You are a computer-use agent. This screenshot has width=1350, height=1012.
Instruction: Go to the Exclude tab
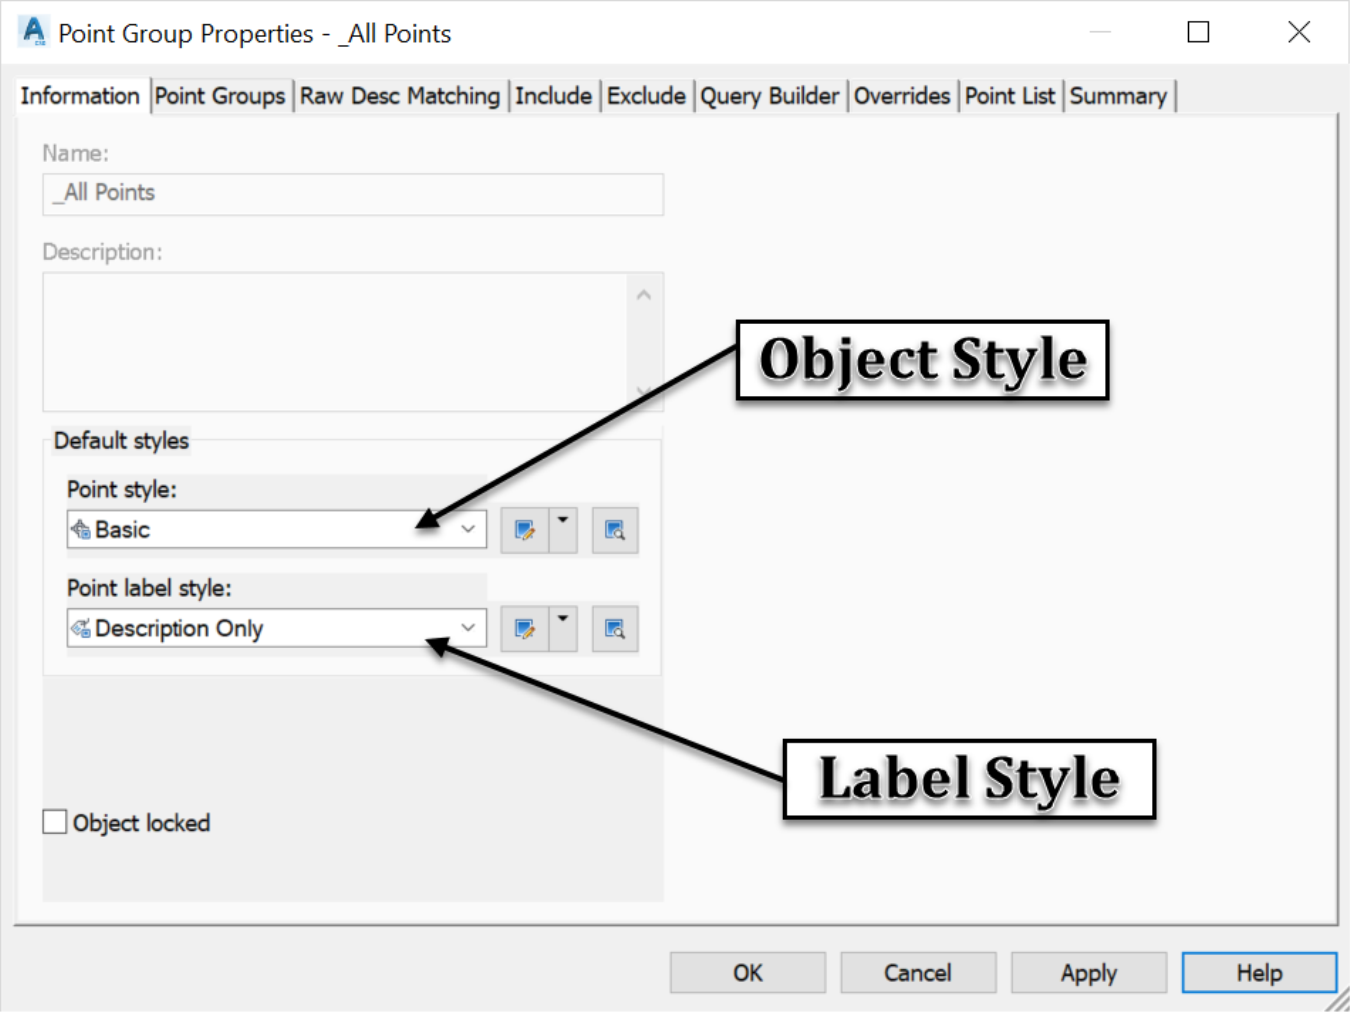tap(647, 96)
